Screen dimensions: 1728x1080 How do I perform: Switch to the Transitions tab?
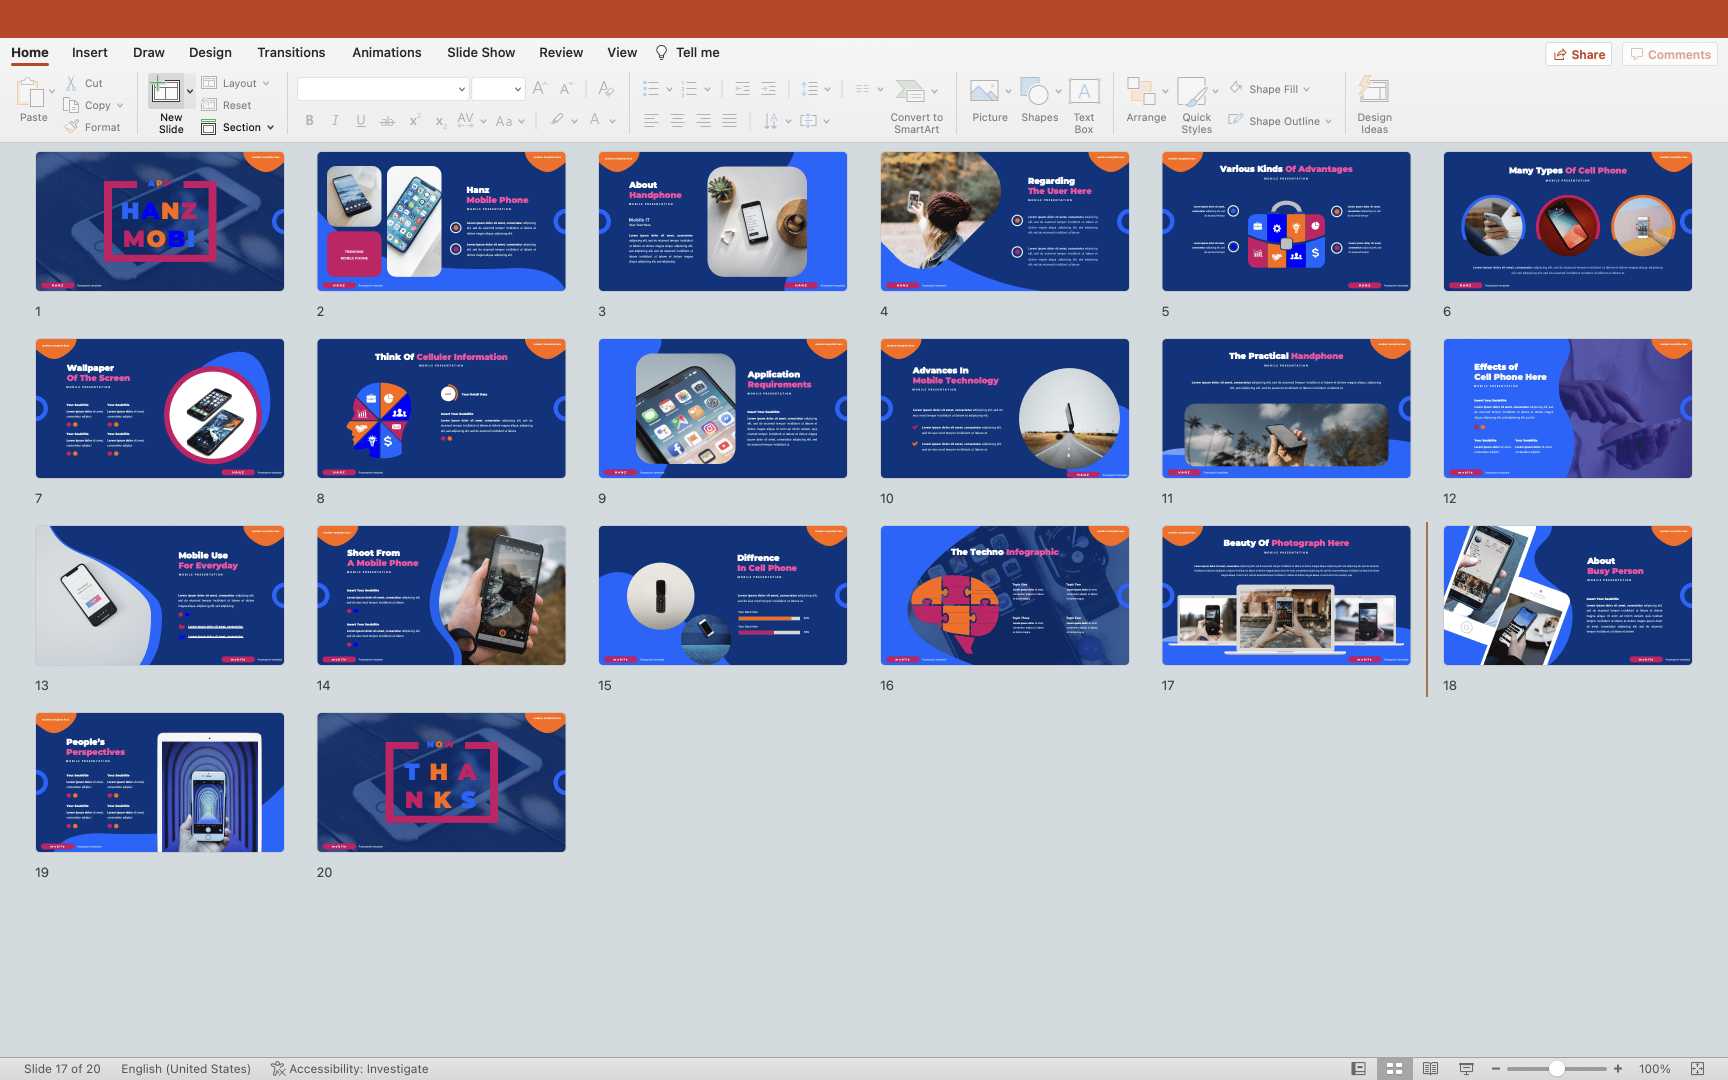tap(291, 53)
